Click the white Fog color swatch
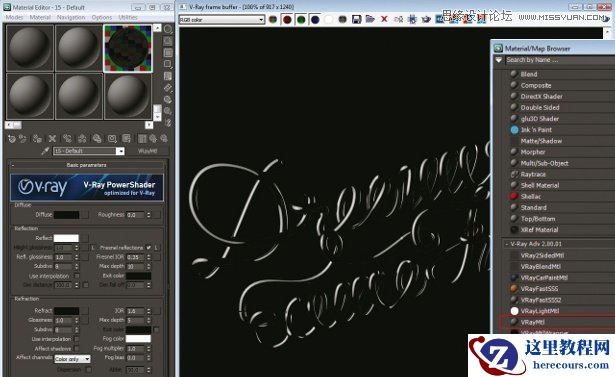Screen dimensions: 615x377 138,339
